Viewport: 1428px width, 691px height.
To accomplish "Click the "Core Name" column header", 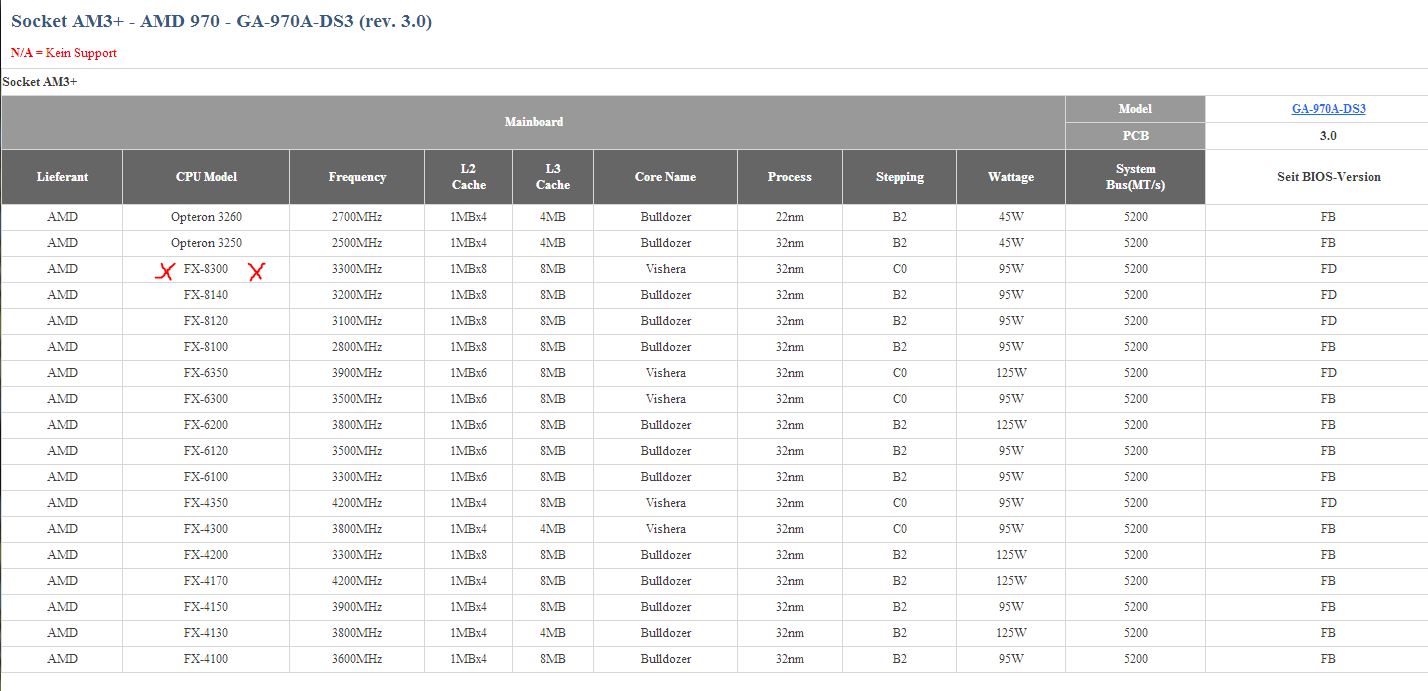I will tap(665, 177).
